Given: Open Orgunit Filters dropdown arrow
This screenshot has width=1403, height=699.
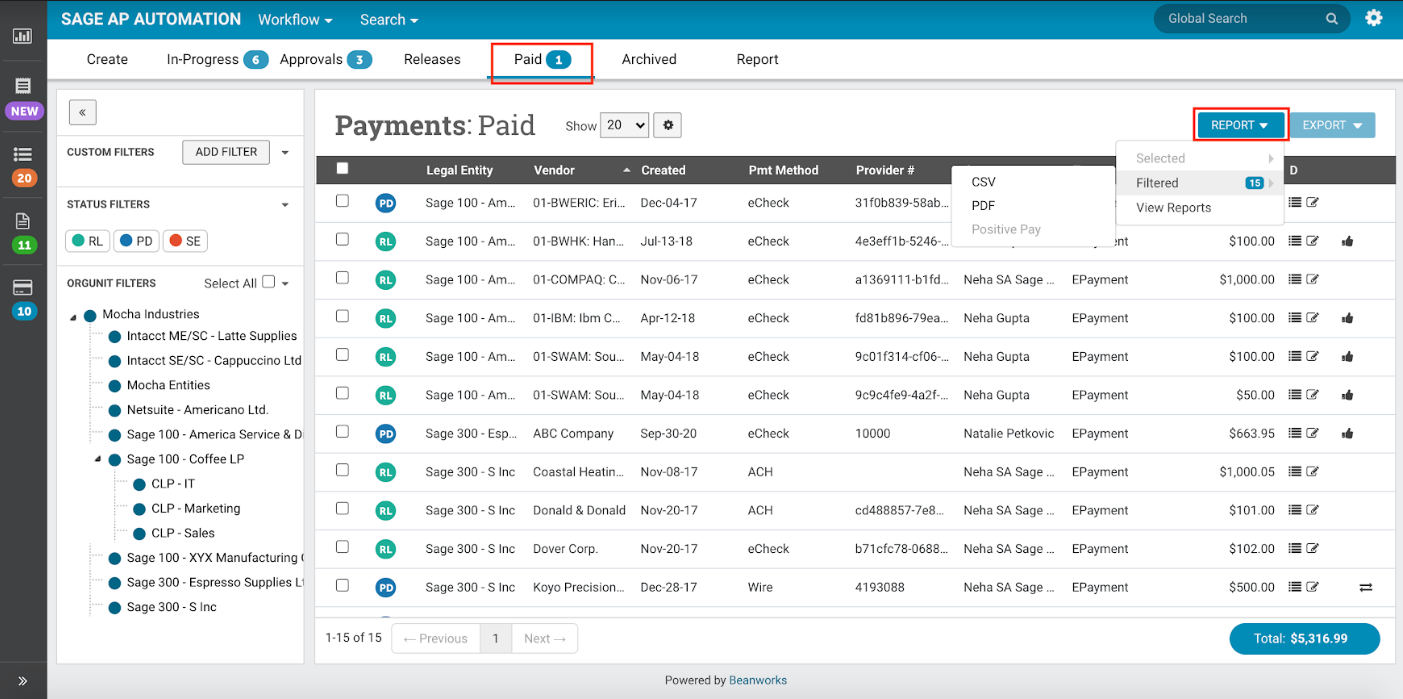Looking at the screenshot, I should [x=285, y=284].
